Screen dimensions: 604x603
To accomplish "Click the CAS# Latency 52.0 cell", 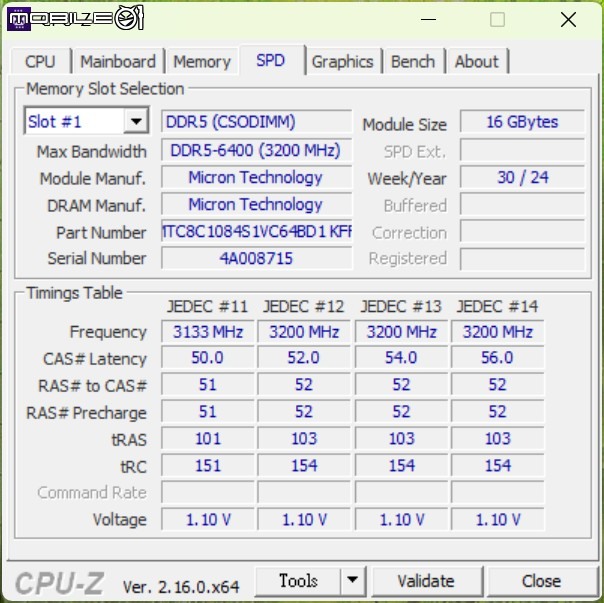I will click(x=304, y=358).
